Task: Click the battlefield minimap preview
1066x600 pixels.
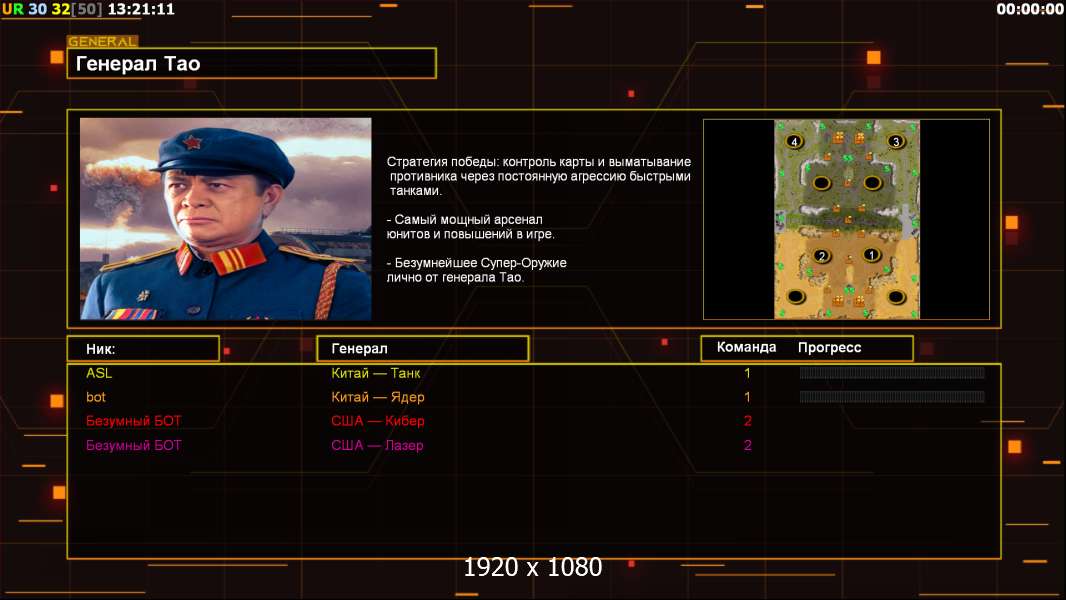Action: [x=846, y=219]
